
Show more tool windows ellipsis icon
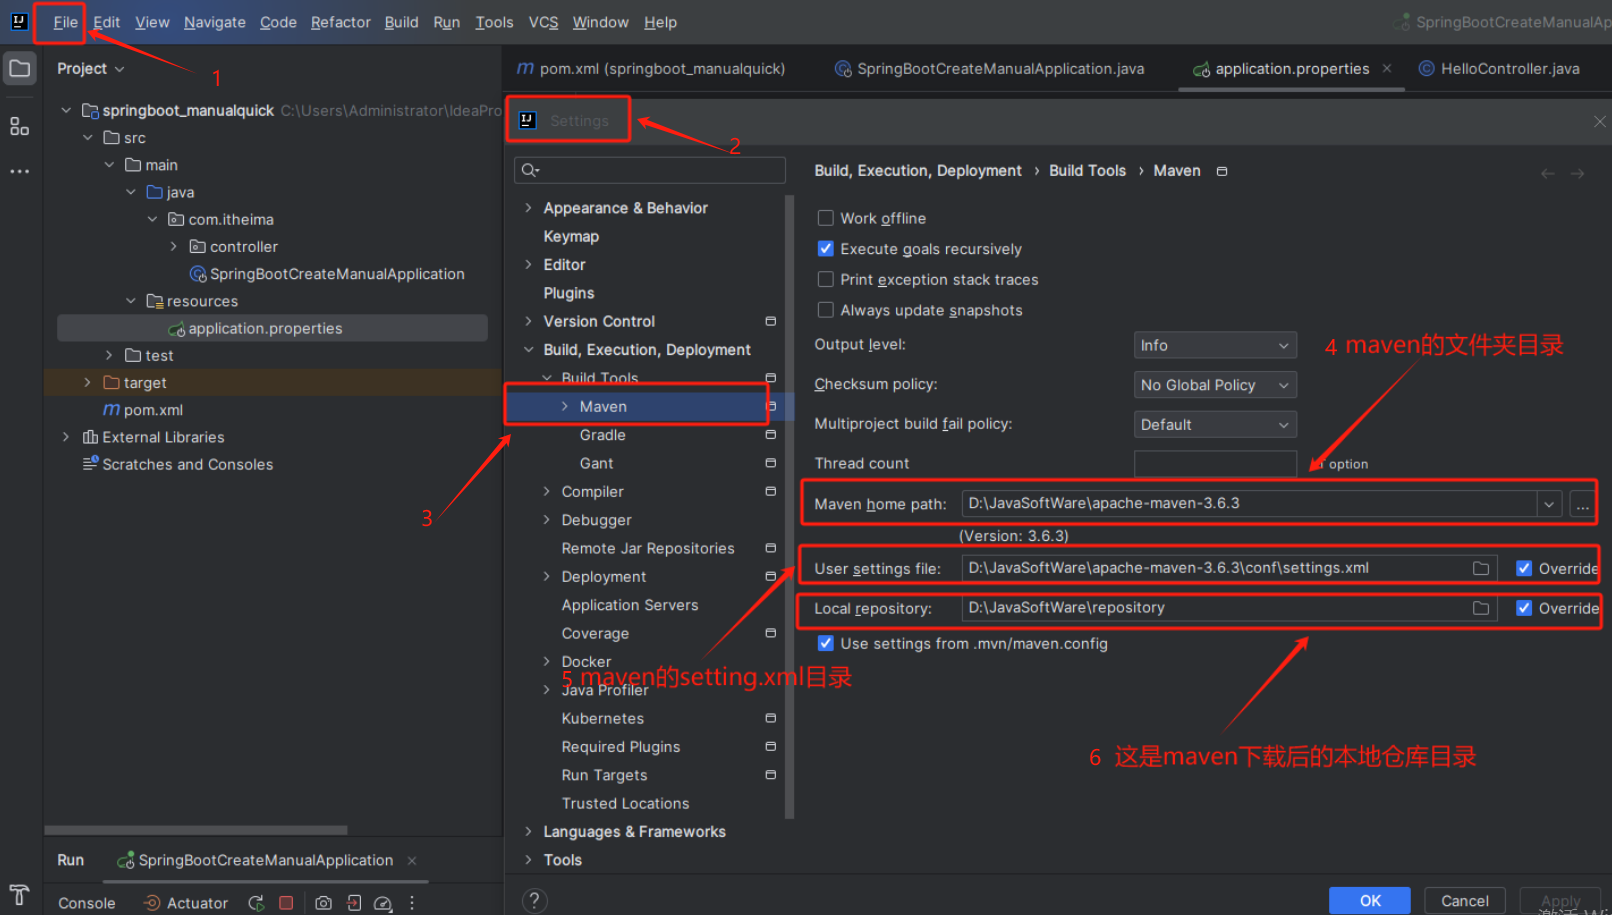coord(20,172)
